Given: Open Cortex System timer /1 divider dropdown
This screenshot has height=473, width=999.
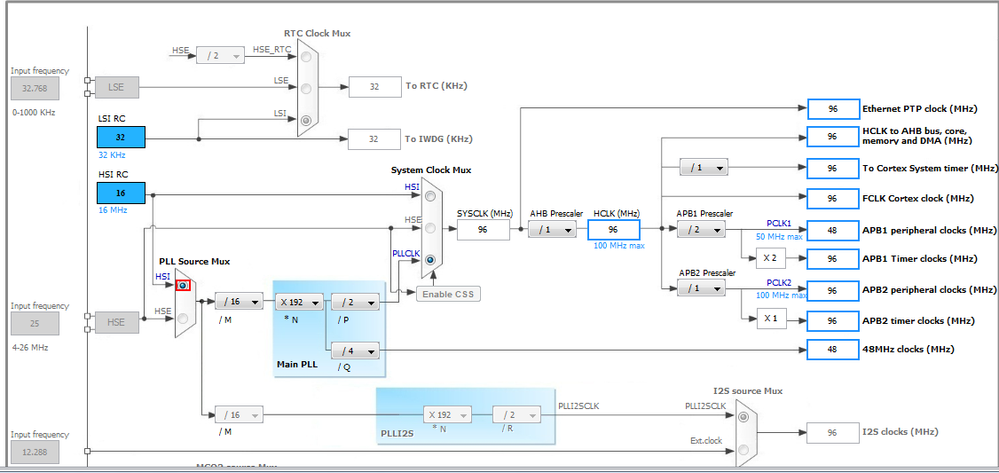Looking at the screenshot, I should 704,168.
